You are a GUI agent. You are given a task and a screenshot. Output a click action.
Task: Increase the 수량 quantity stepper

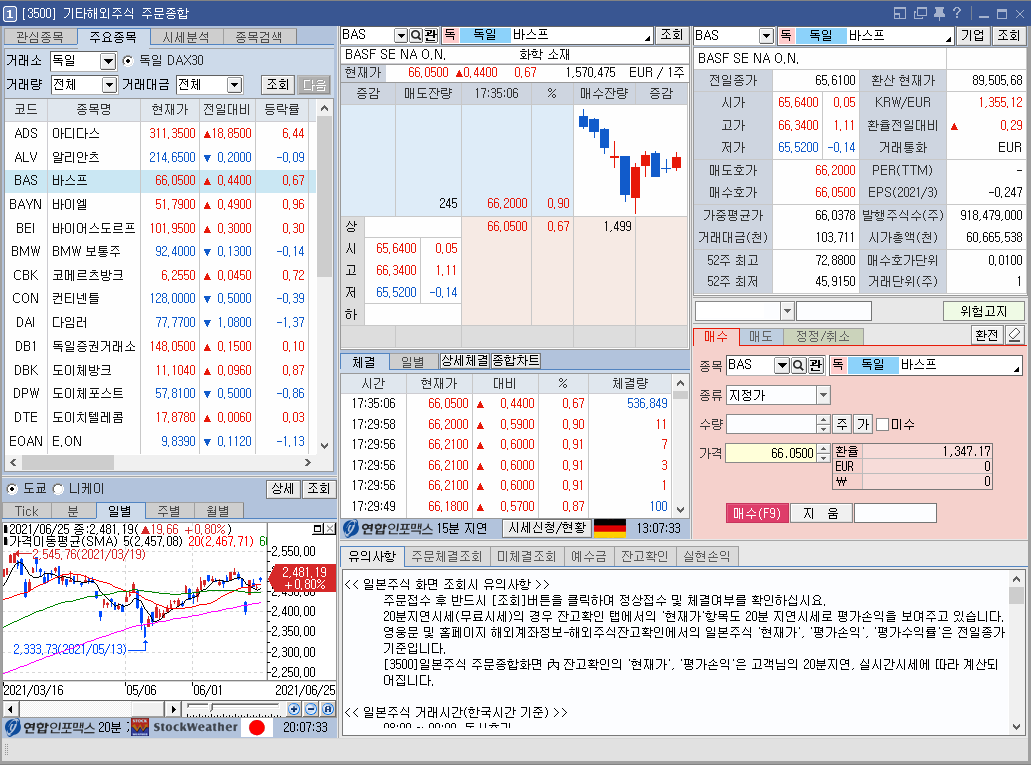click(823, 420)
